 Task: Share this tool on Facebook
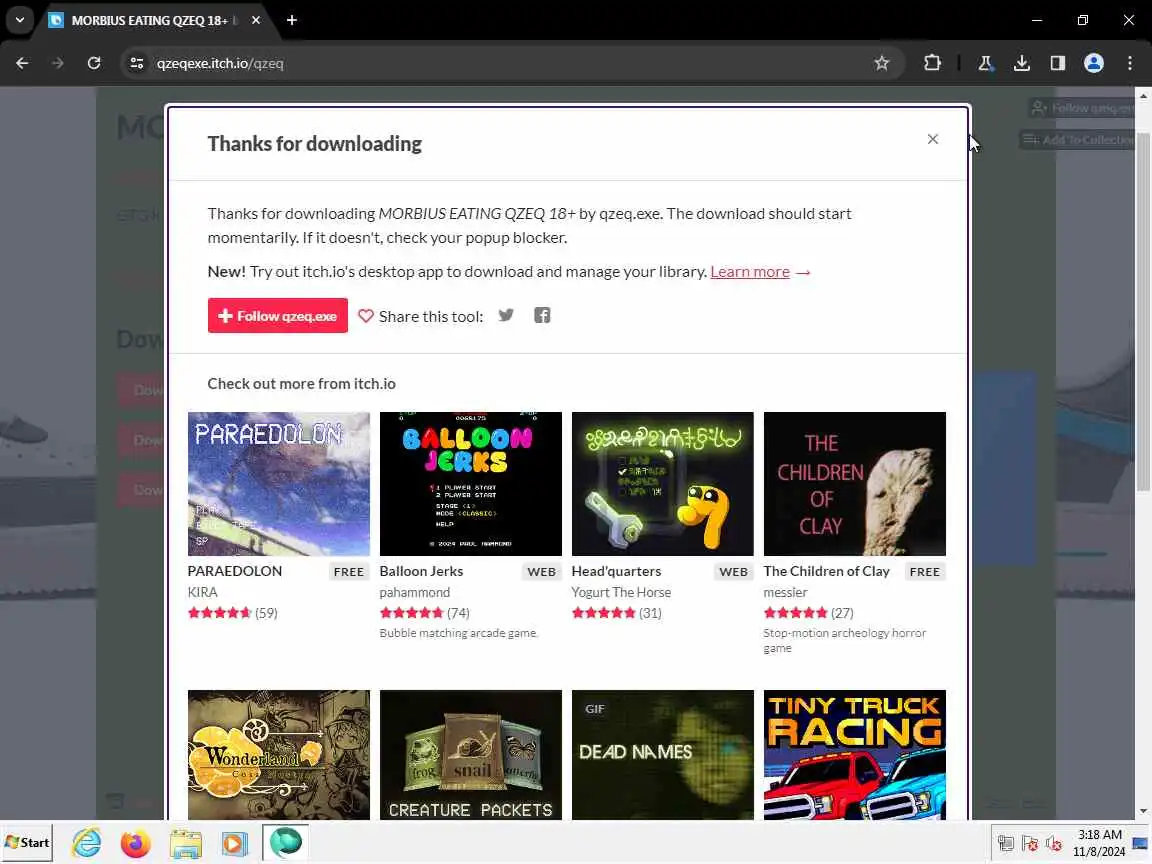pyautogui.click(x=542, y=315)
